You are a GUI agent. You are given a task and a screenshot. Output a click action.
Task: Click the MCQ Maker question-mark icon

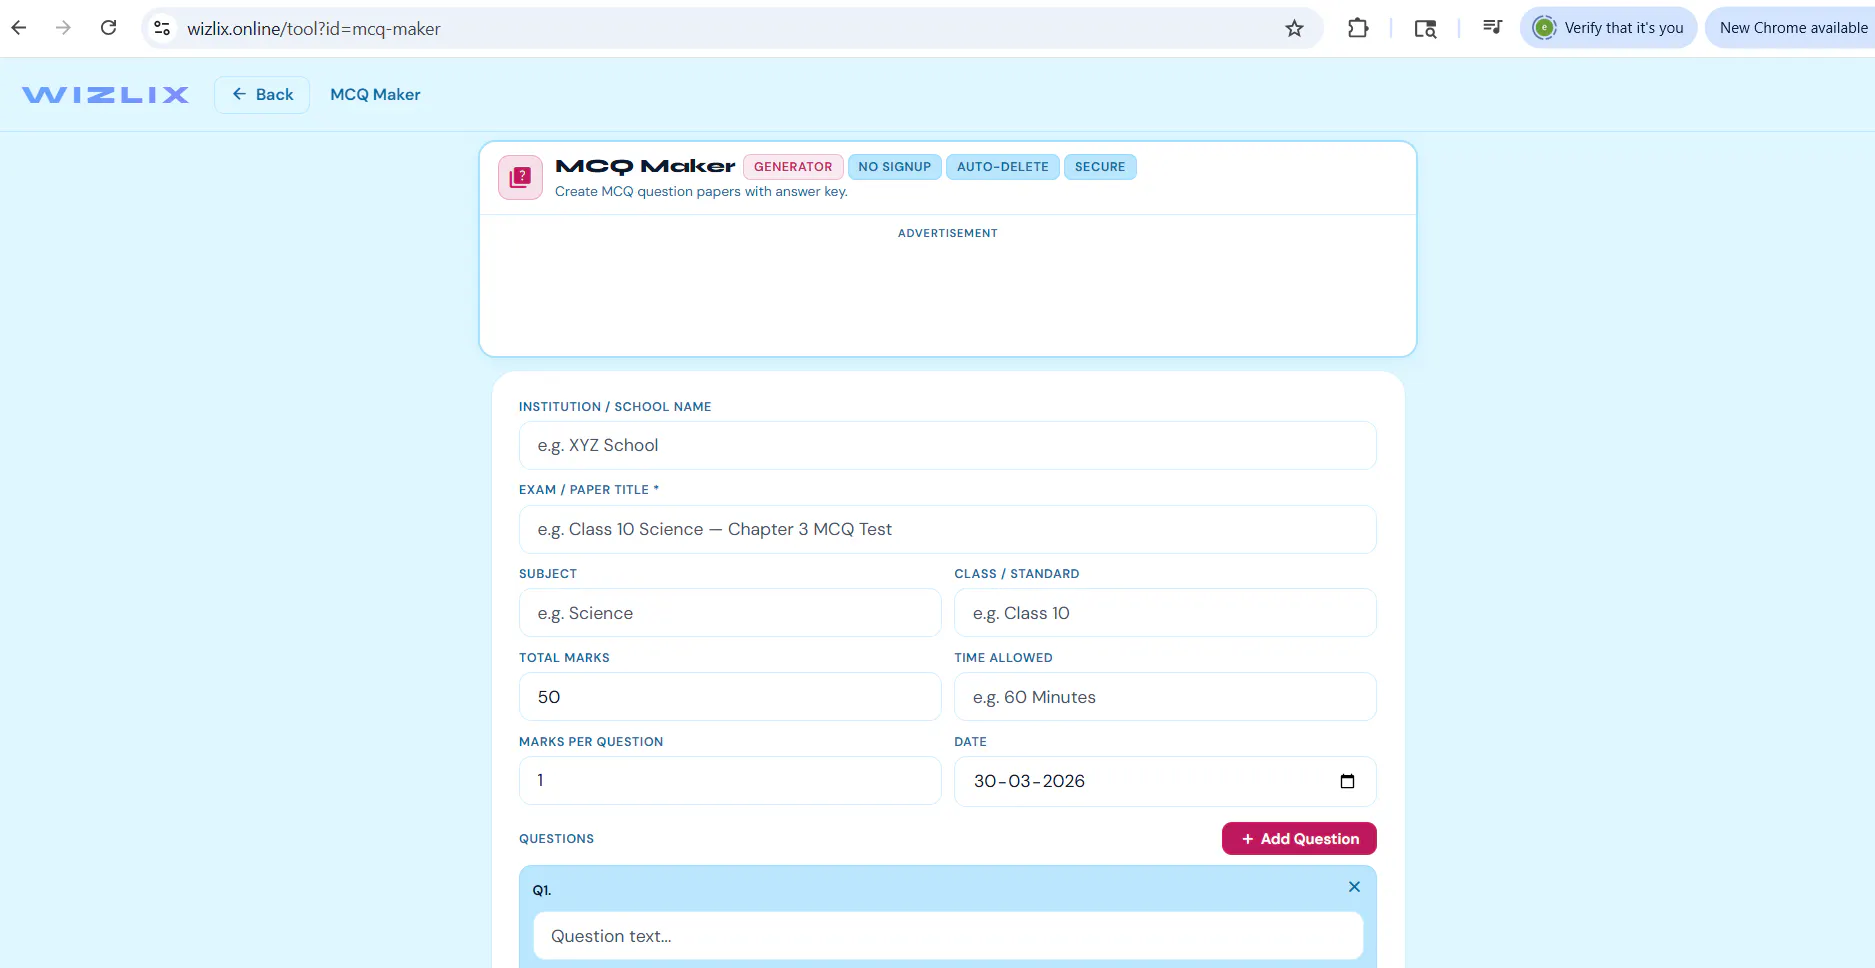tap(520, 177)
